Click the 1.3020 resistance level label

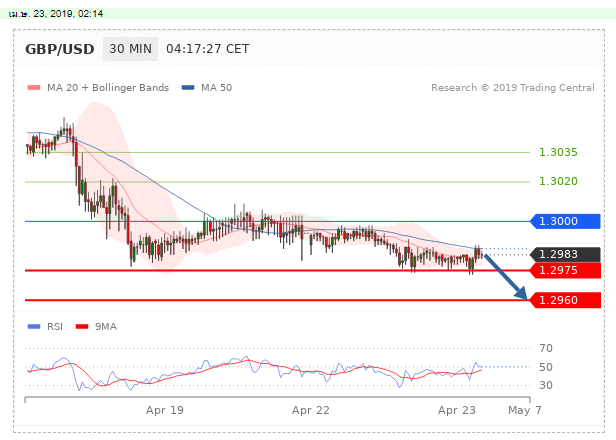pyautogui.click(x=558, y=181)
